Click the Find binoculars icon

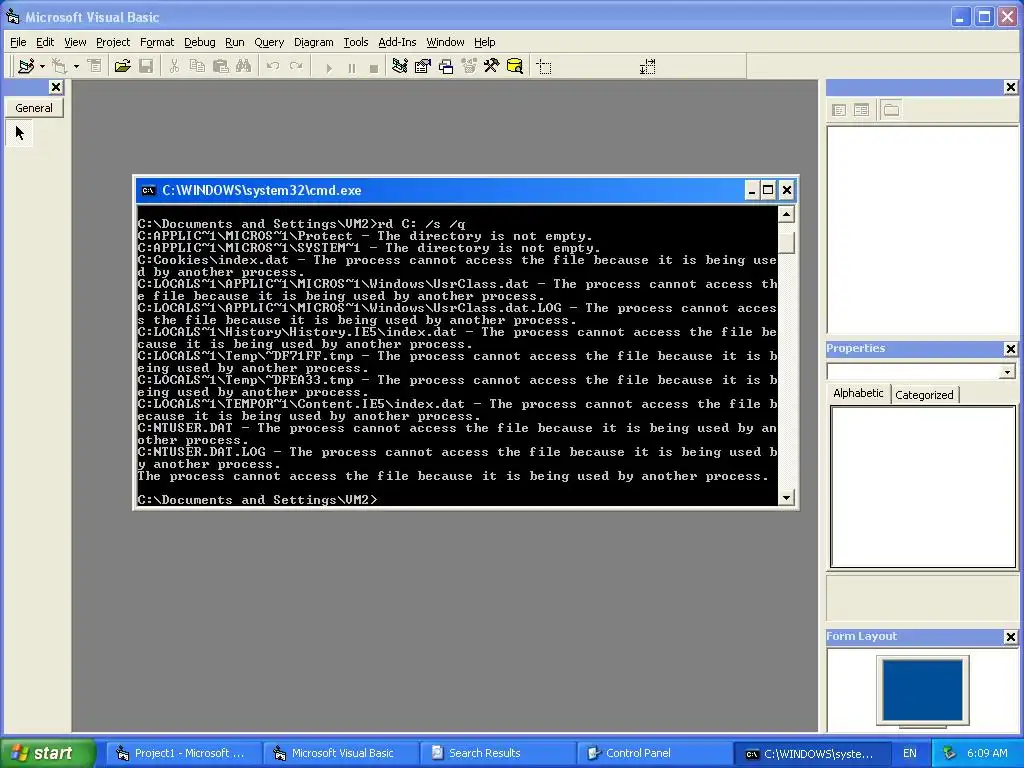pos(243,66)
